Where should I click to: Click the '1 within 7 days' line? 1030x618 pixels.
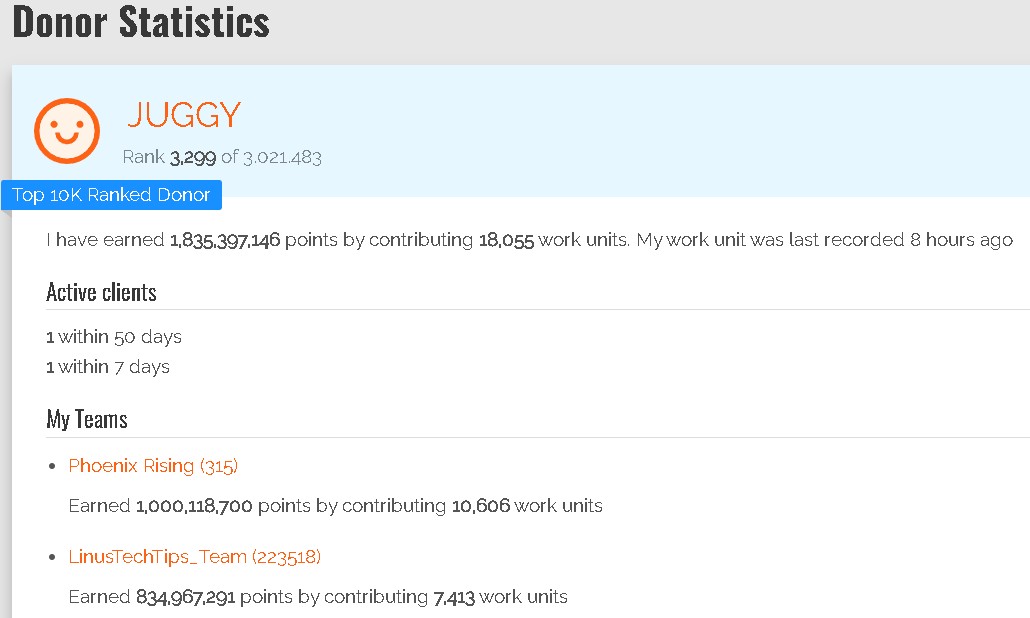point(108,367)
